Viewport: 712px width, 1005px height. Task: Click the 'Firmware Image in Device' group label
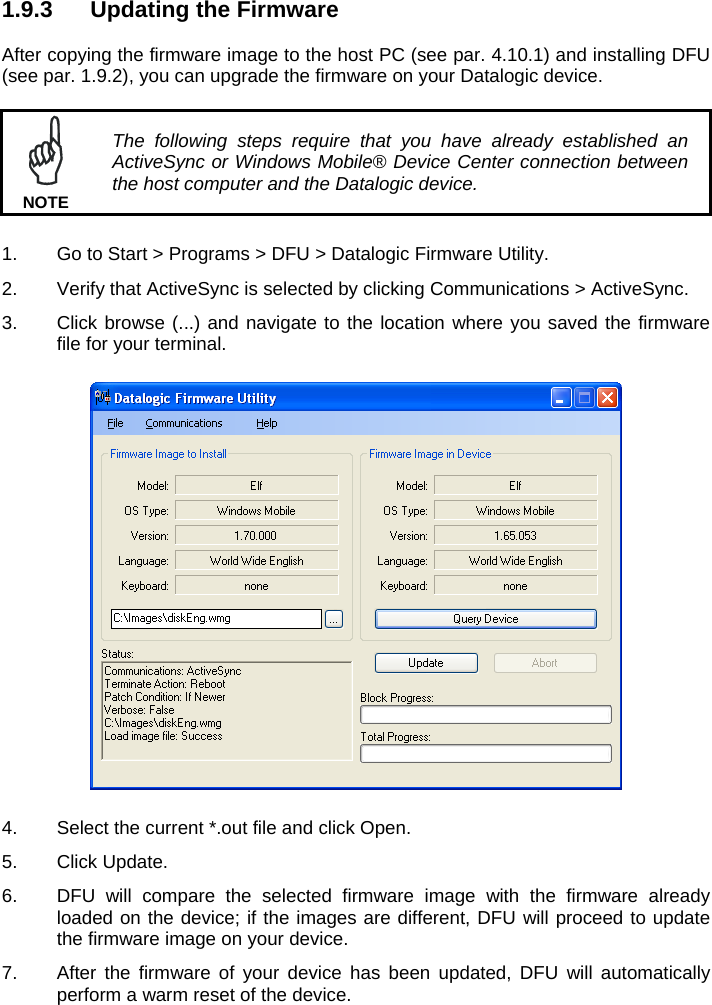tap(430, 454)
